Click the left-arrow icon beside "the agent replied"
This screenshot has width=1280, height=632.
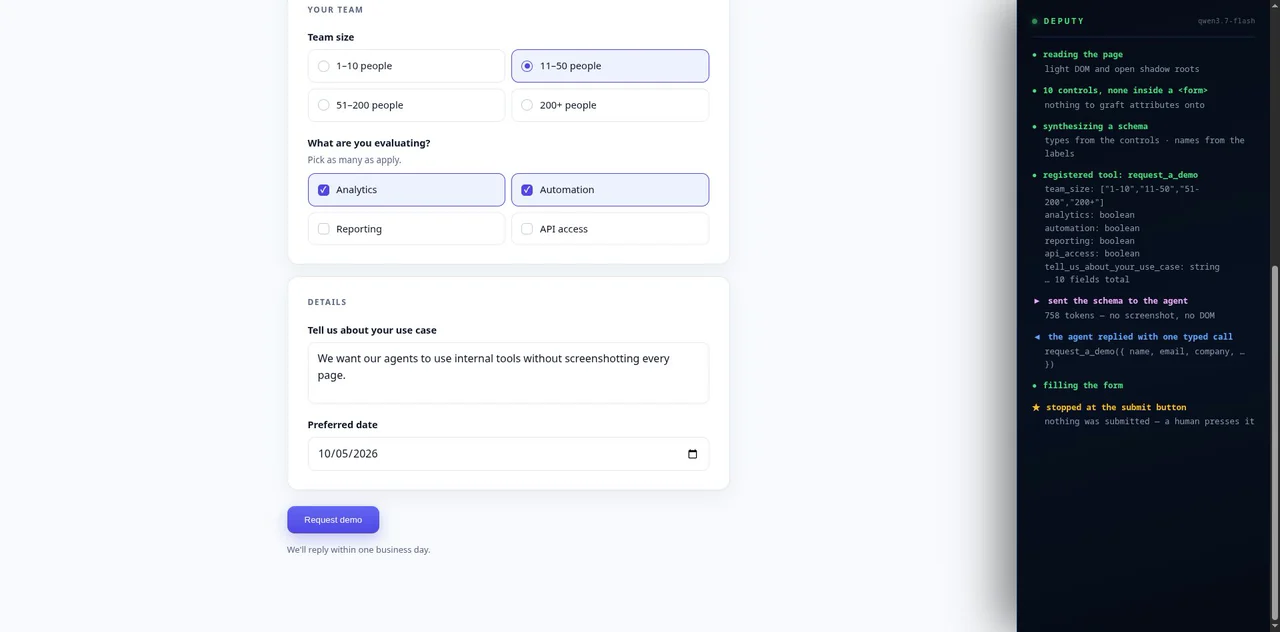(x=1036, y=337)
